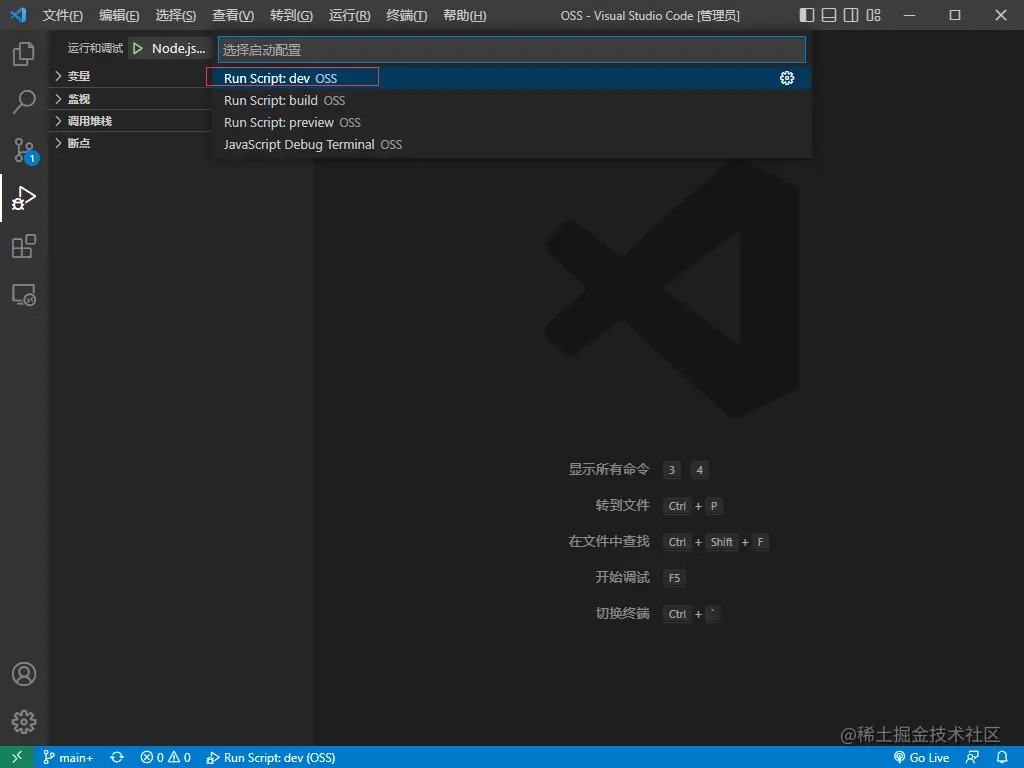Click the 转到文件 hint text
This screenshot has width=1024, height=768.
tap(622, 505)
